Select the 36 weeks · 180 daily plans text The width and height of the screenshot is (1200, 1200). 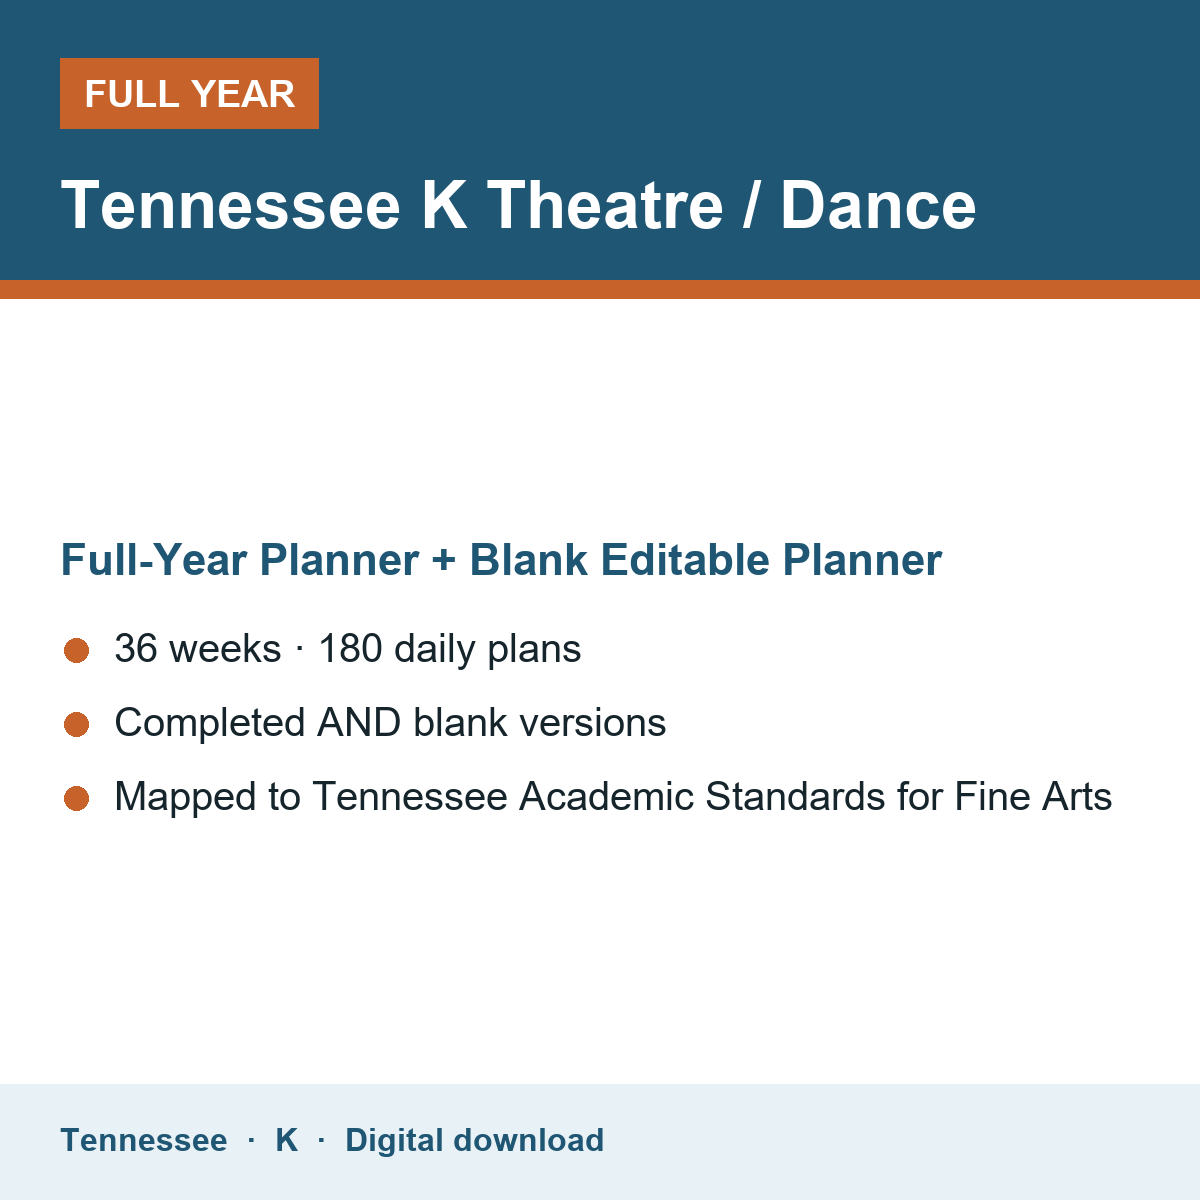click(x=348, y=649)
